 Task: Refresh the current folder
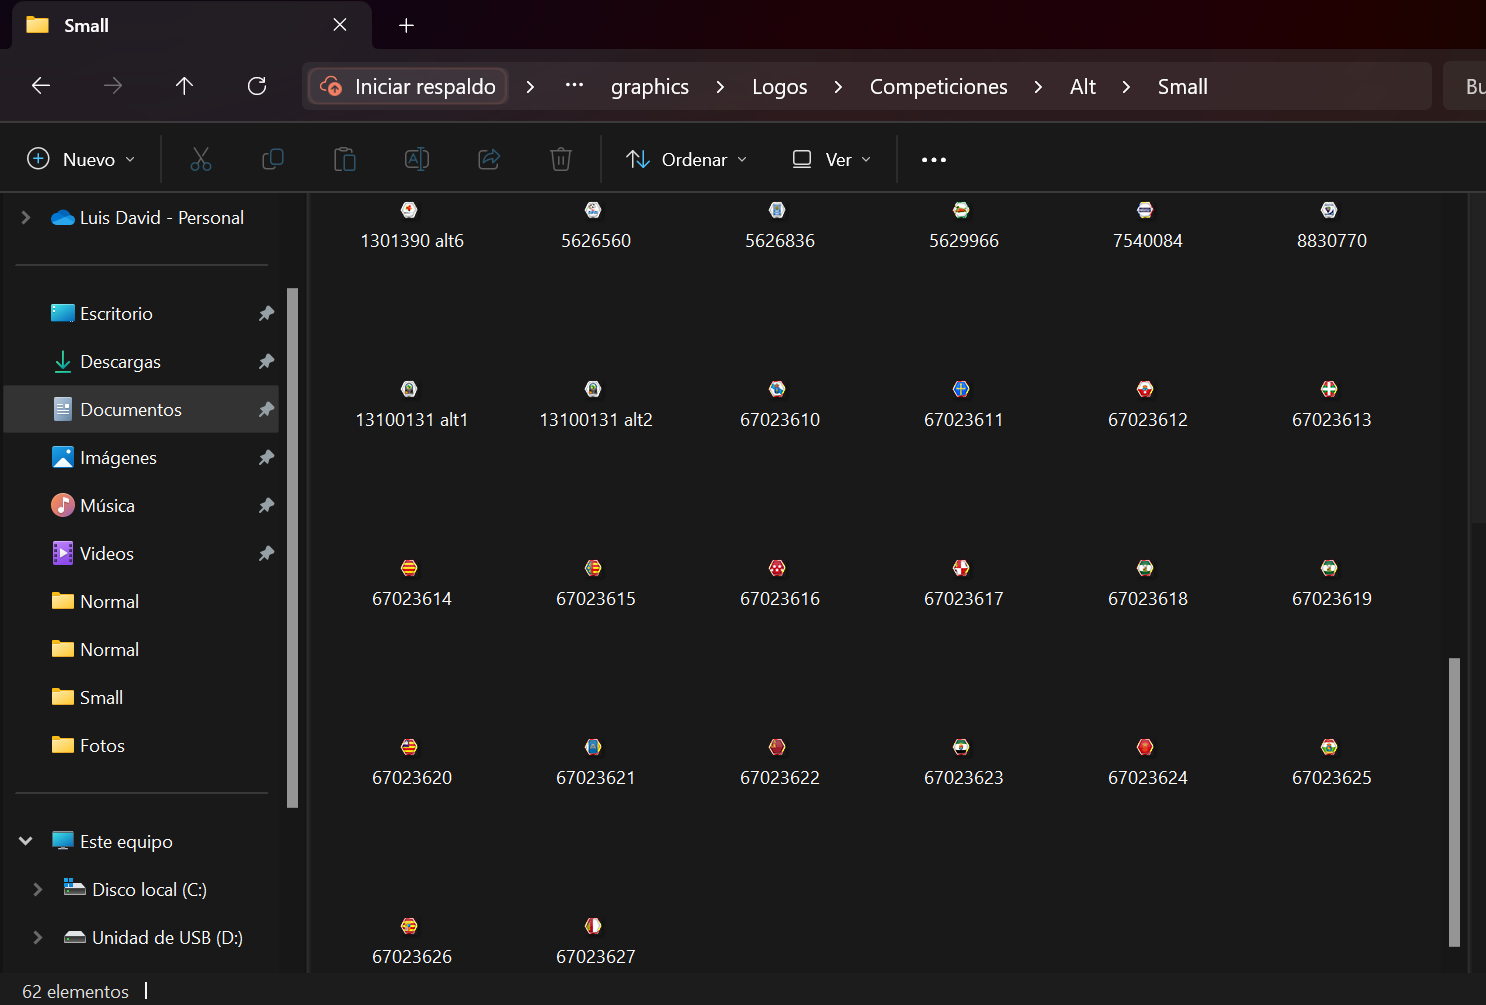pos(257,86)
